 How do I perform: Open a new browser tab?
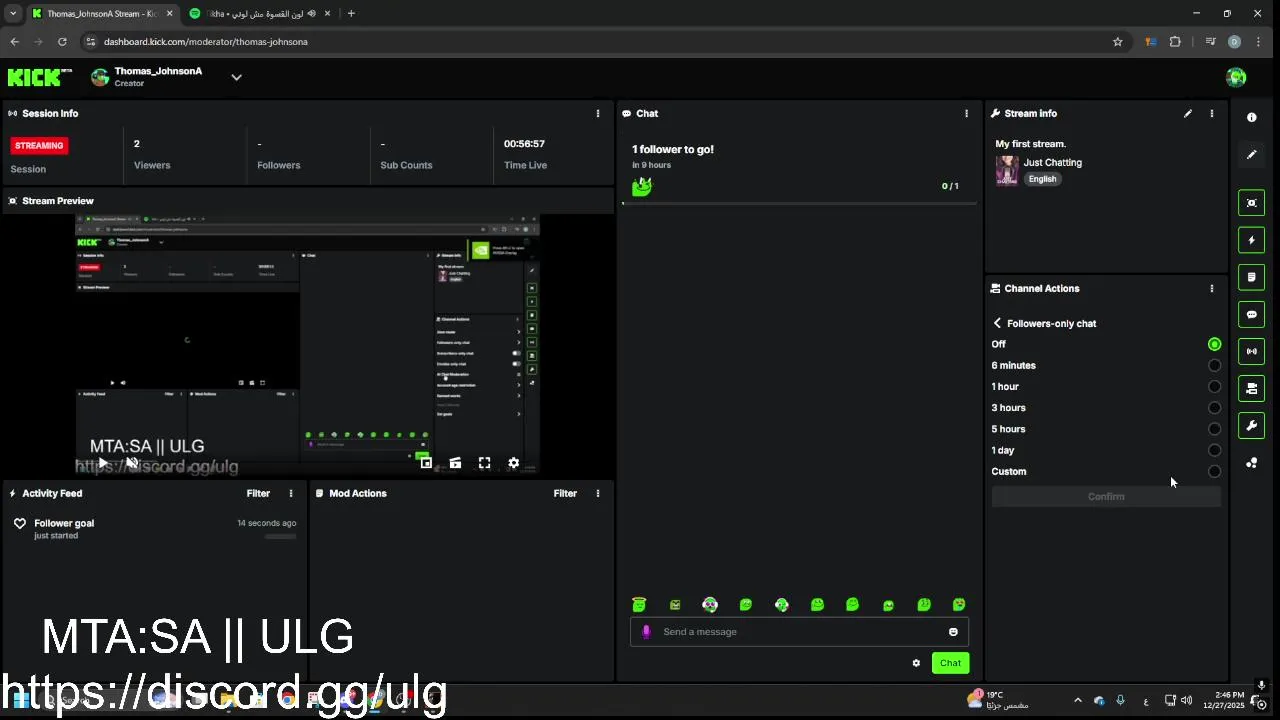(x=351, y=13)
